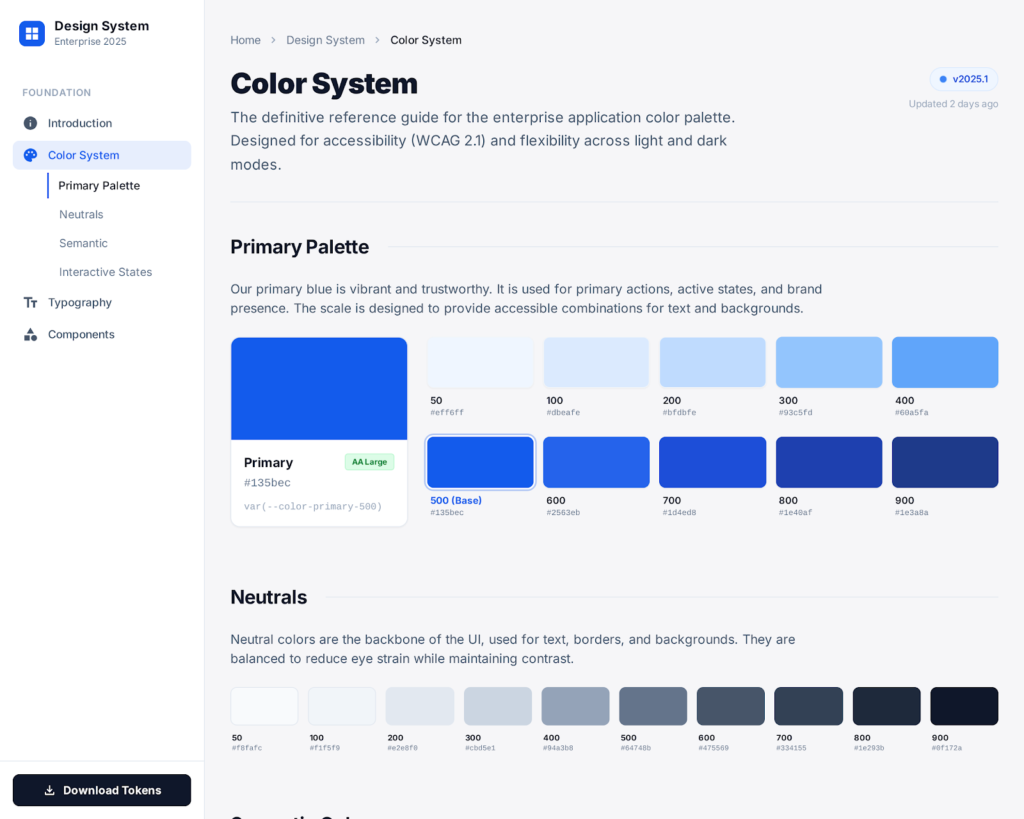Click the Design System logo icon
The width and height of the screenshot is (1024, 819).
tap(32, 34)
